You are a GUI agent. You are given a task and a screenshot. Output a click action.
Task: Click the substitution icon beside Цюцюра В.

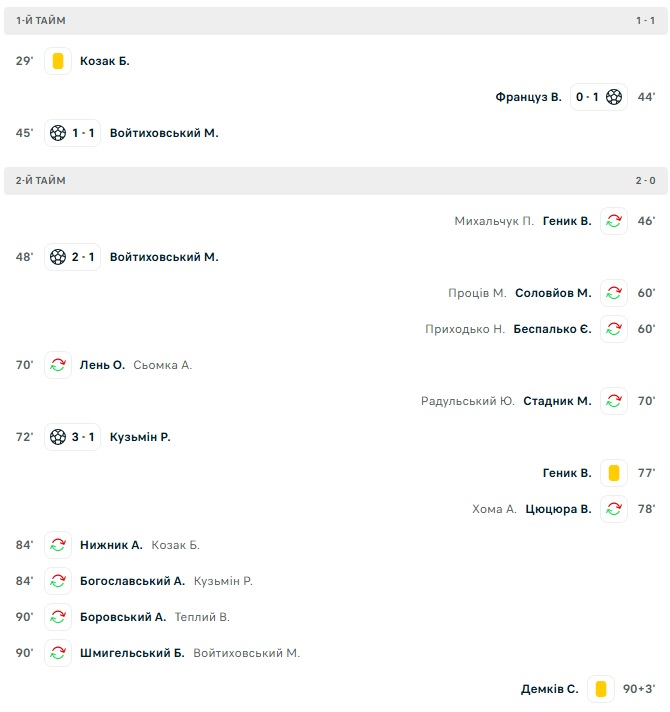pos(614,509)
